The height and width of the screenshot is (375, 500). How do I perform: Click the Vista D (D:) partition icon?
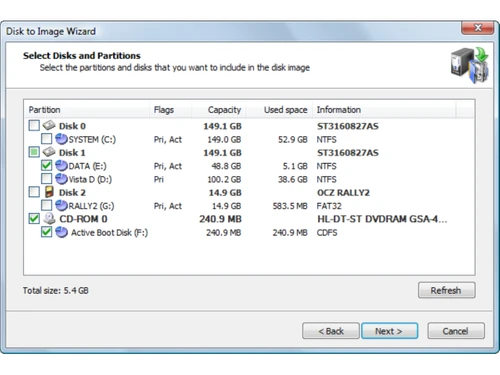(61, 179)
